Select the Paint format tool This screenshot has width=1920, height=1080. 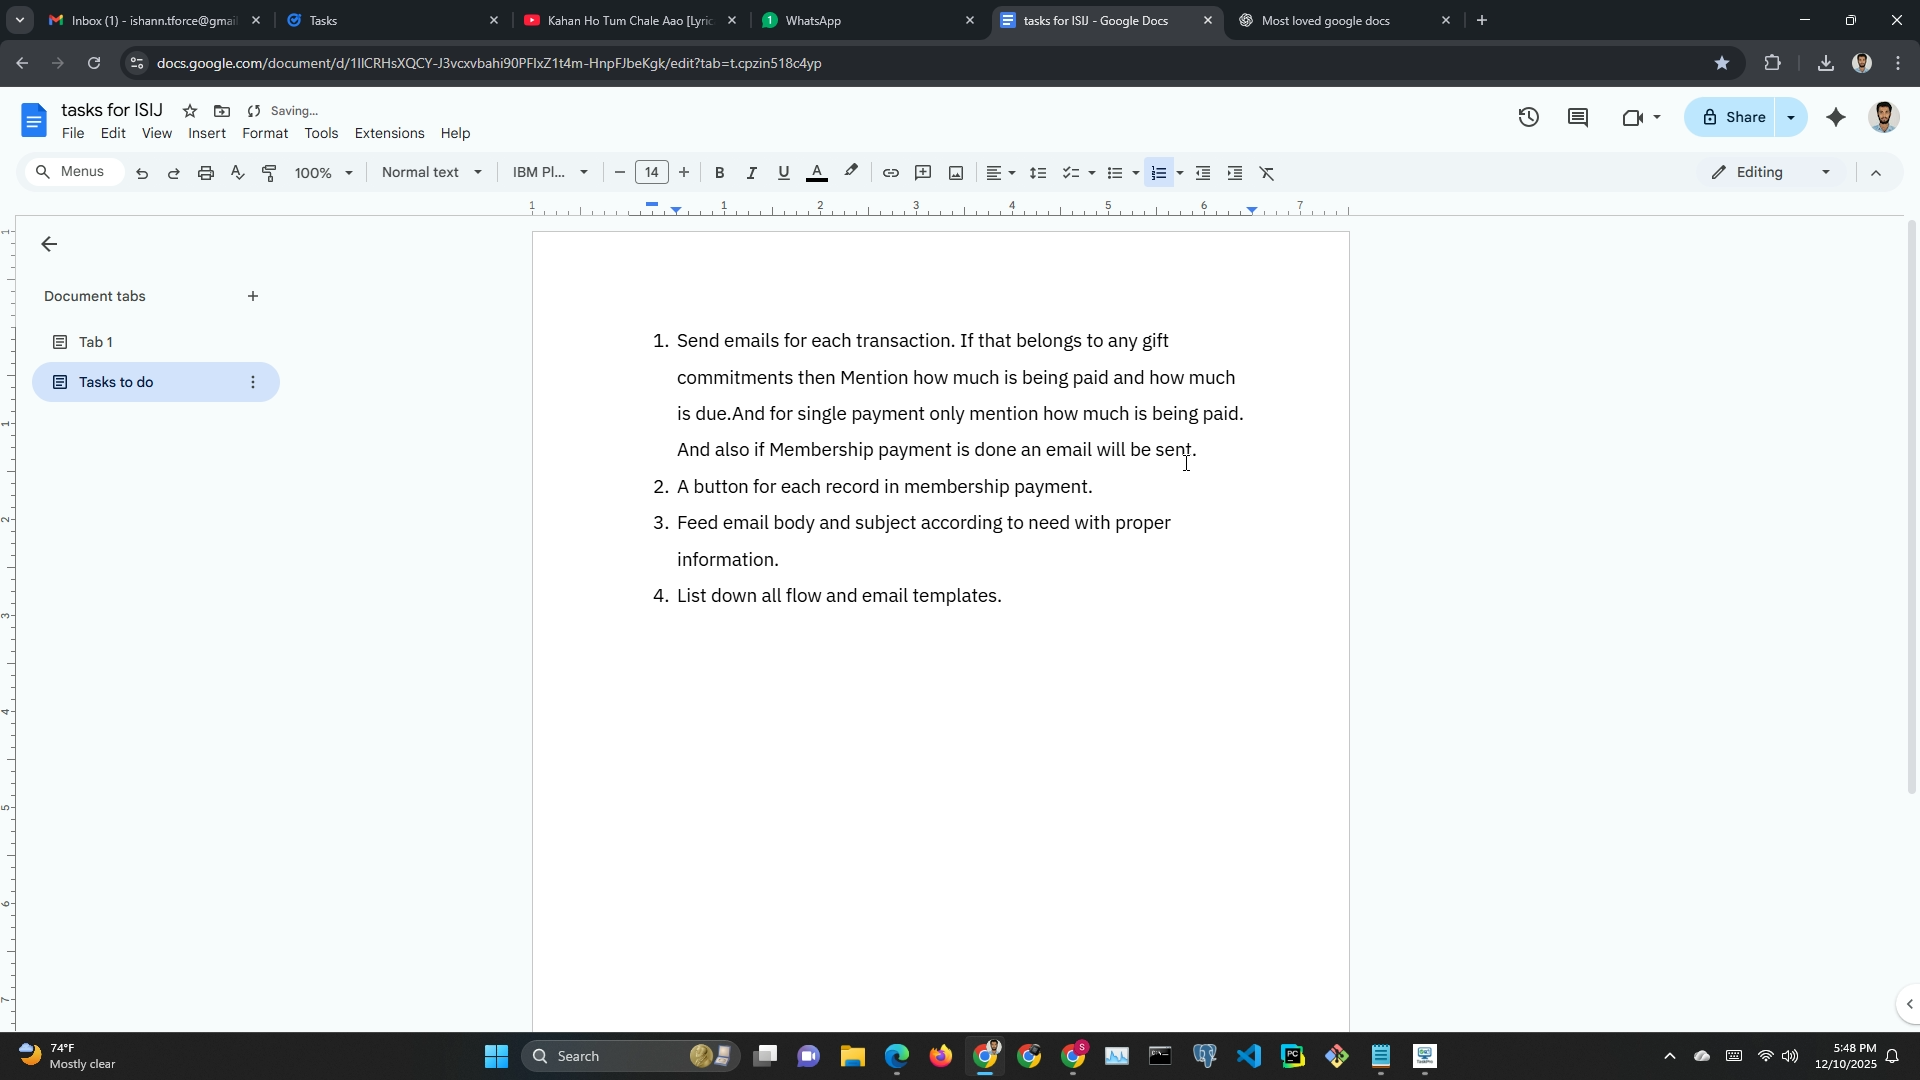[269, 173]
